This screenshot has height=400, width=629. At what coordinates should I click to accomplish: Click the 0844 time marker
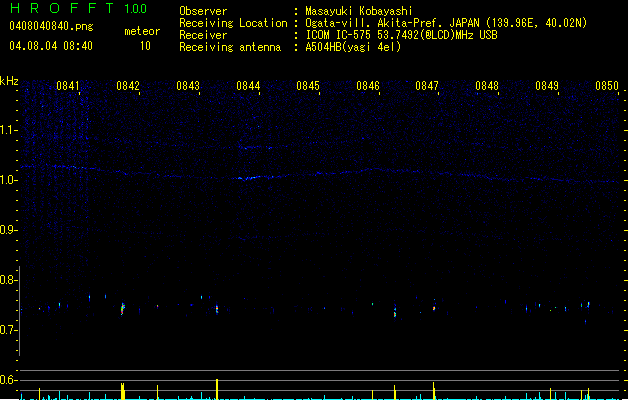tap(248, 86)
